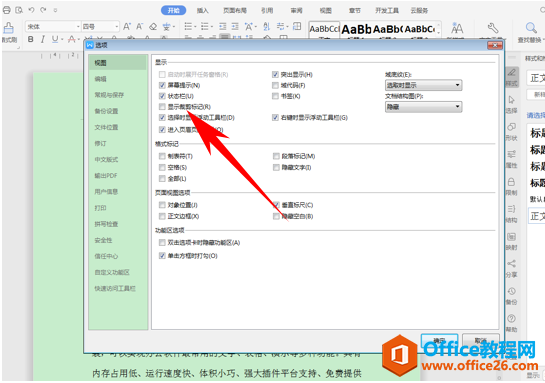Open the 域底纹(E) dropdown
This screenshot has width=545, height=383.
coord(423,85)
